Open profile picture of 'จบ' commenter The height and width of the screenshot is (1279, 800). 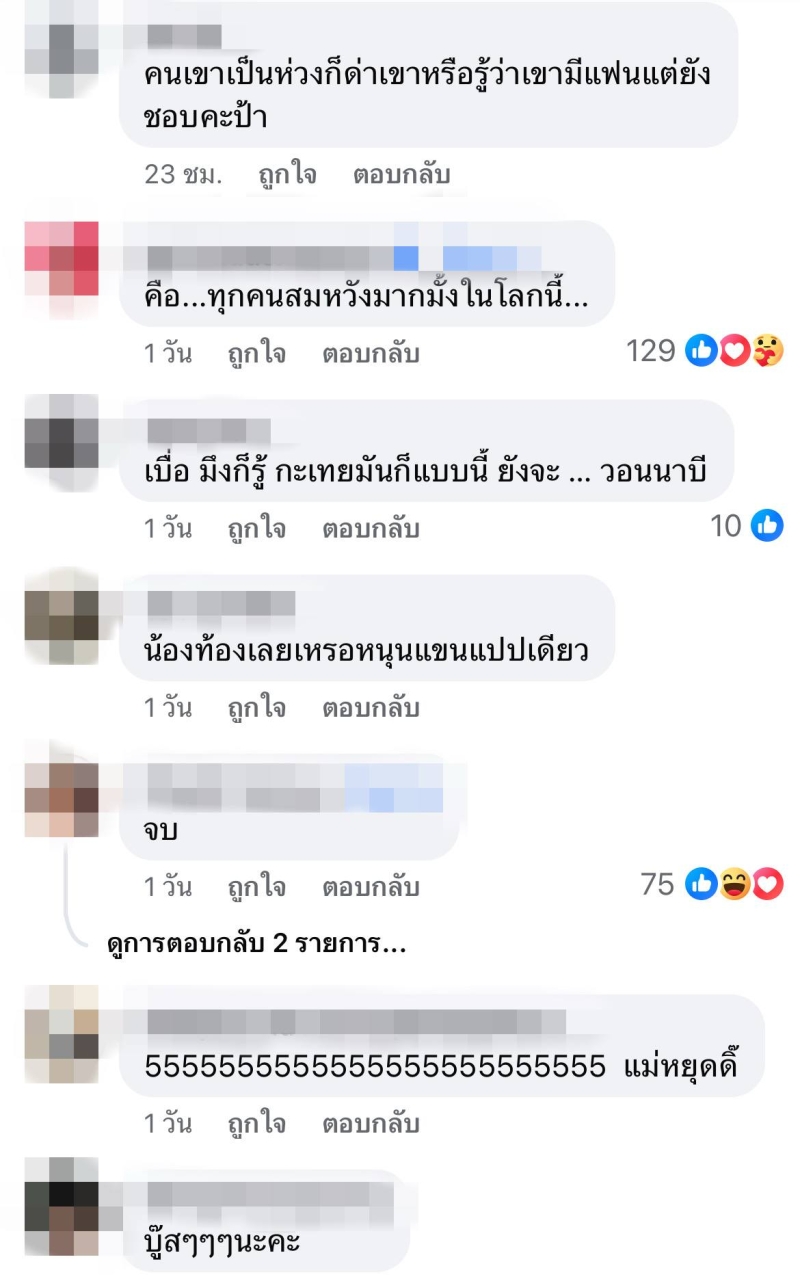(x=62, y=800)
